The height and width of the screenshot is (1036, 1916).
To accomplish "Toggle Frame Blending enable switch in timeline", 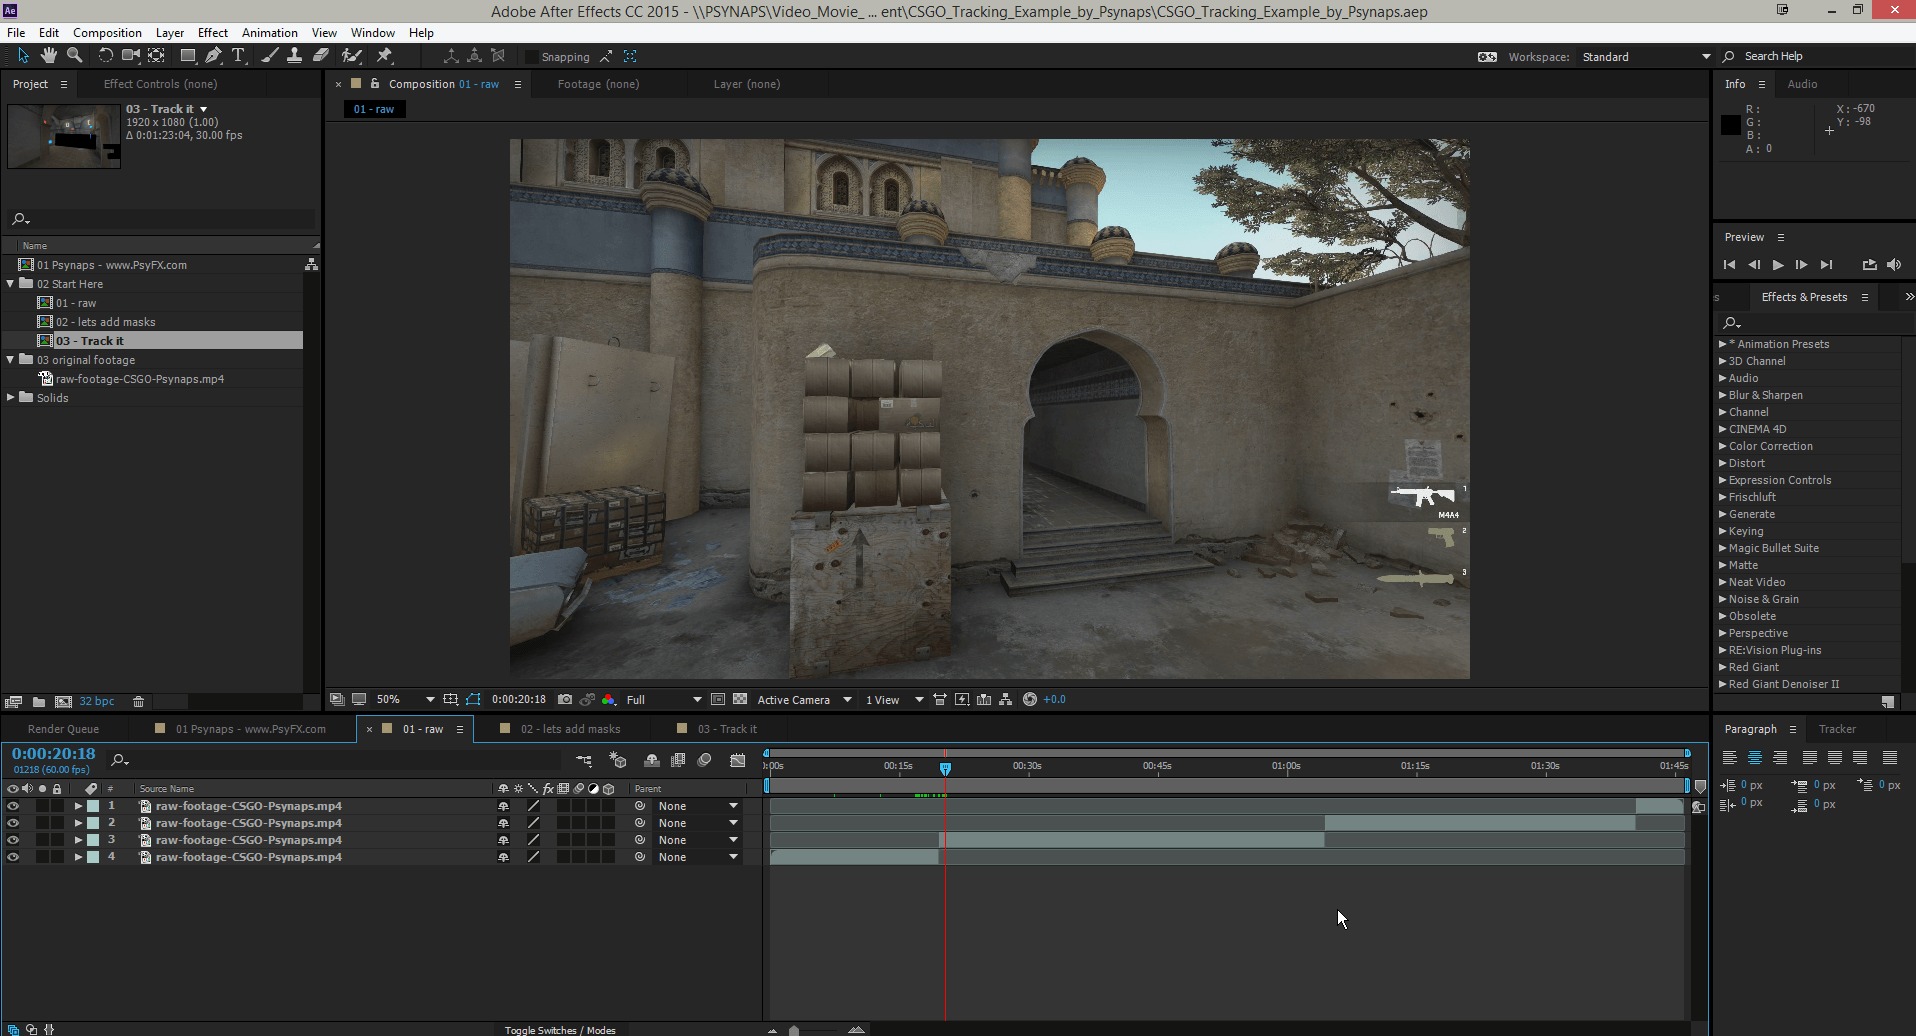I will point(678,761).
